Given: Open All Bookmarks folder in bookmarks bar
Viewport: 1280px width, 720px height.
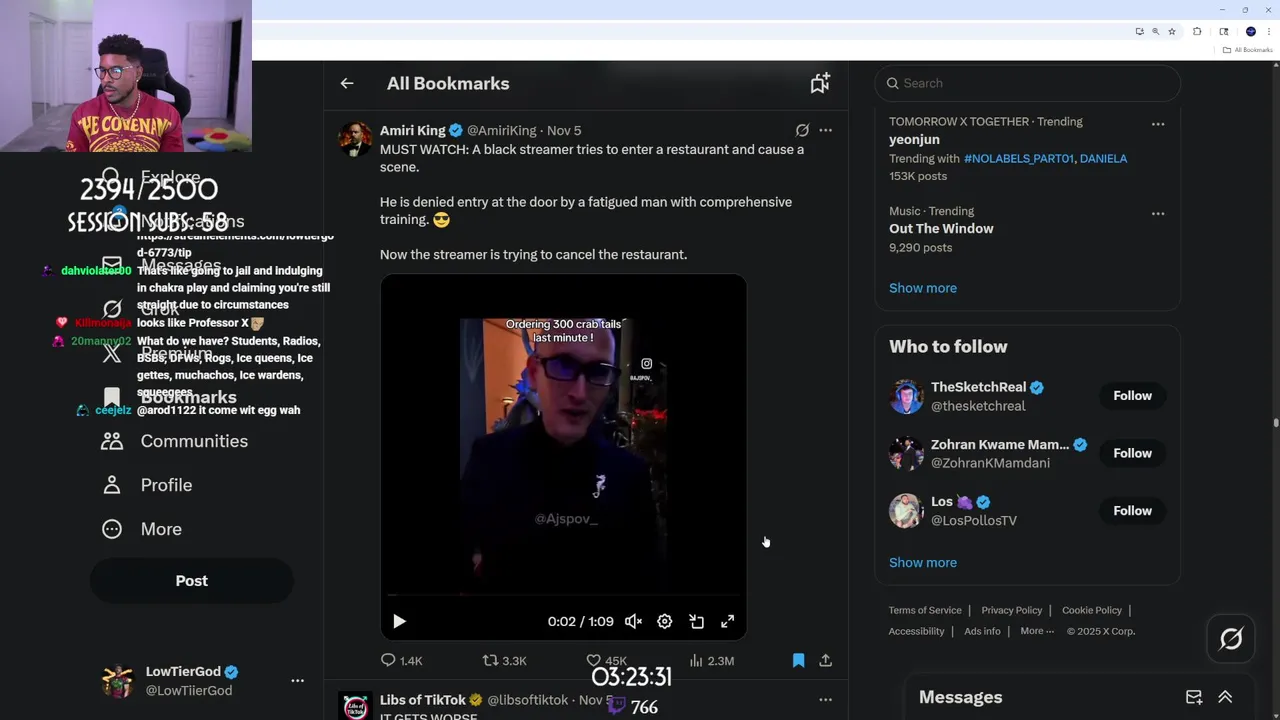Looking at the screenshot, I should point(1247,50).
